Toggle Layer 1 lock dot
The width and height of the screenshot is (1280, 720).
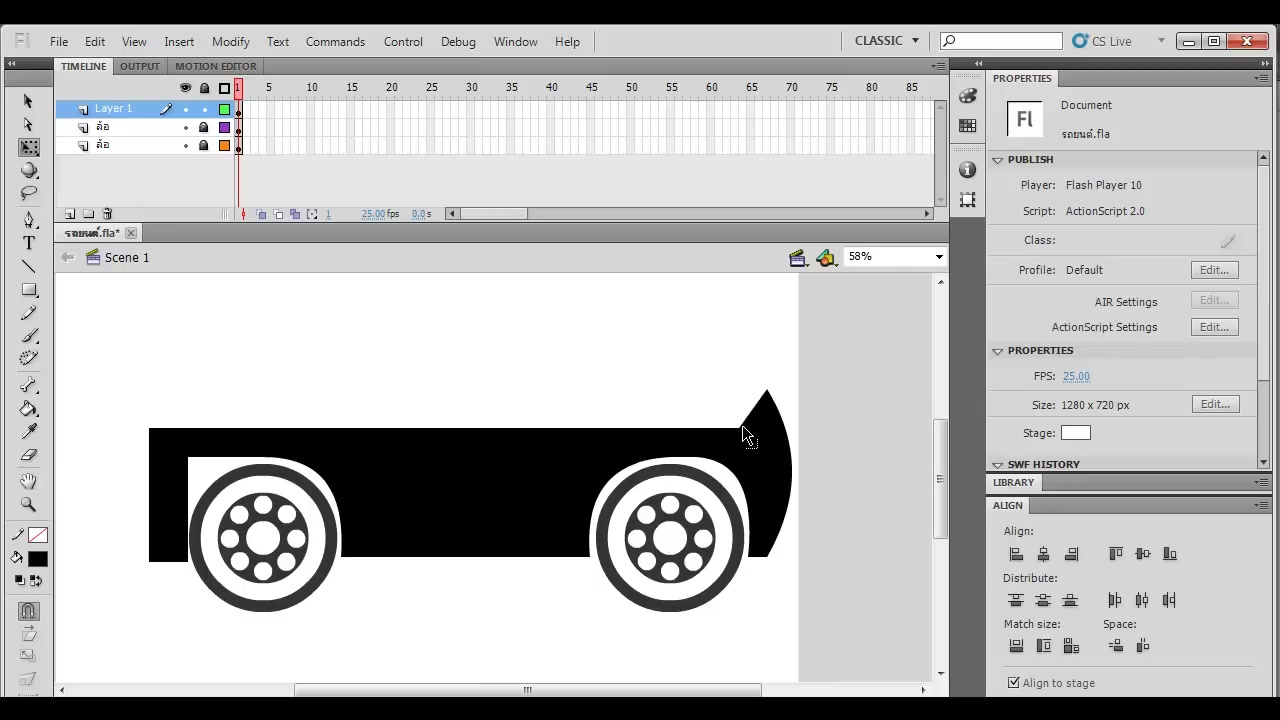coord(204,109)
